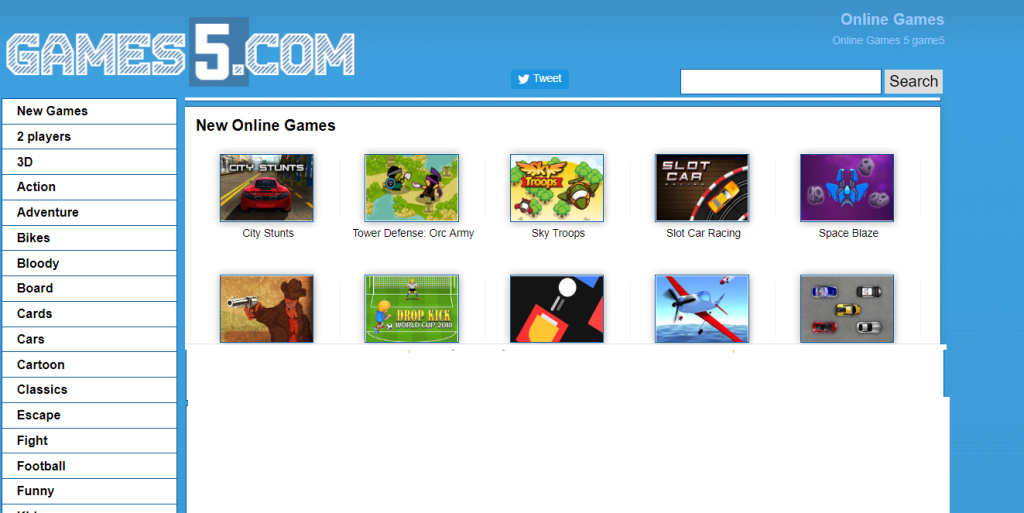Screen dimensions: 1024x513
Task: Select the Football category
Action: coord(89,466)
